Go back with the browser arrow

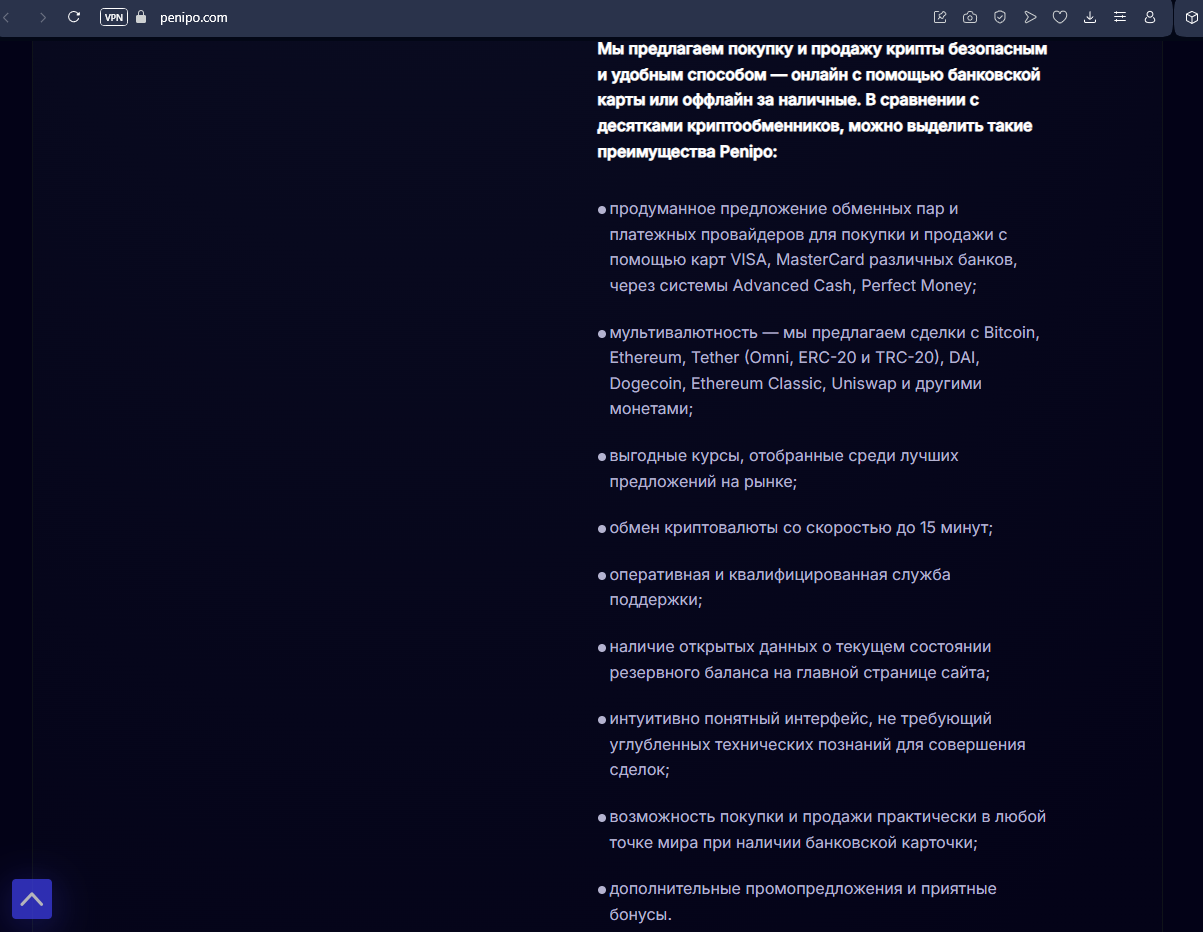[8, 17]
